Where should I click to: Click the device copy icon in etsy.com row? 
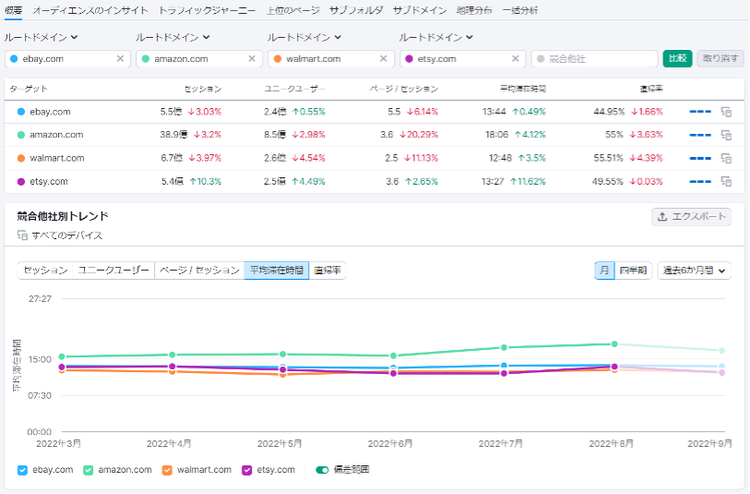(726, 181)
